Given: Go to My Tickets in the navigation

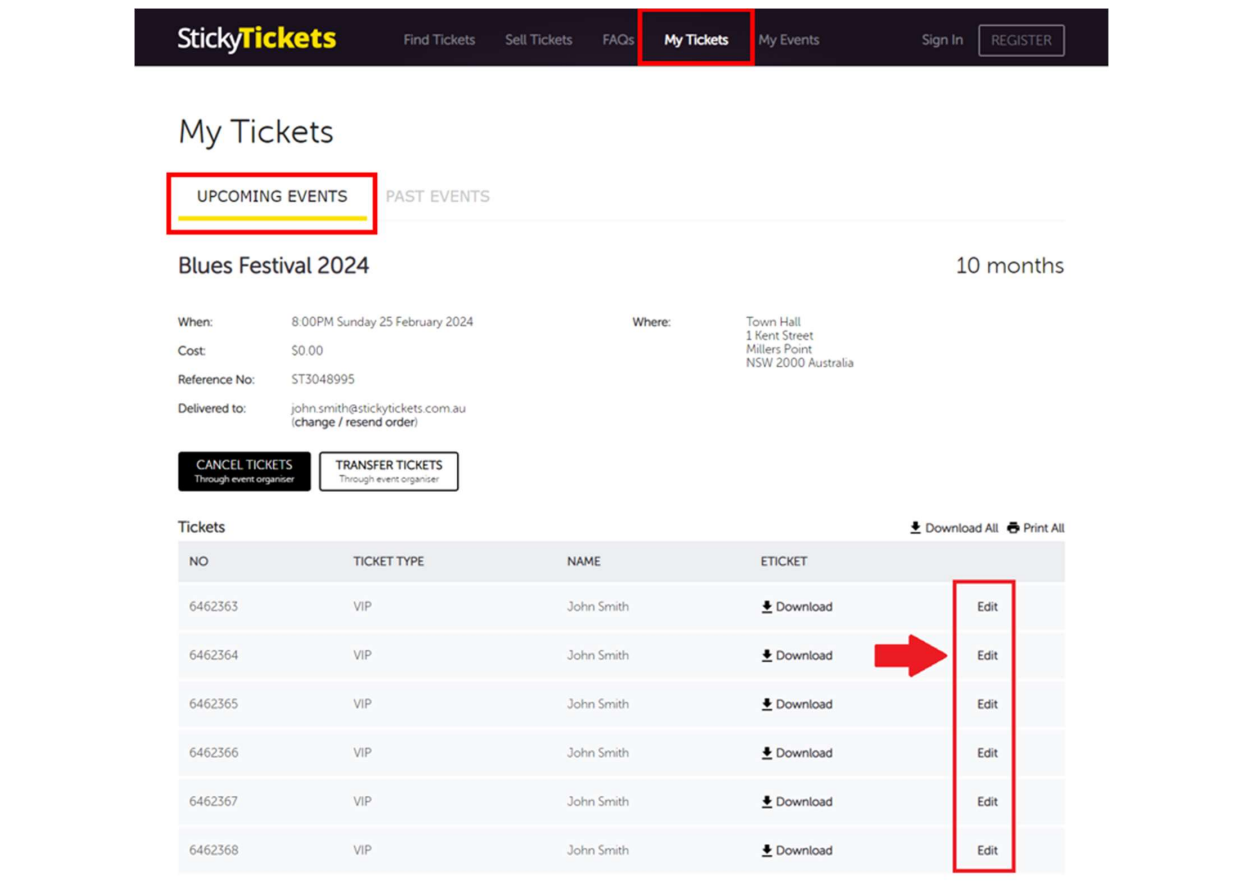Looking at the screenshot, I should pos(696,40).
